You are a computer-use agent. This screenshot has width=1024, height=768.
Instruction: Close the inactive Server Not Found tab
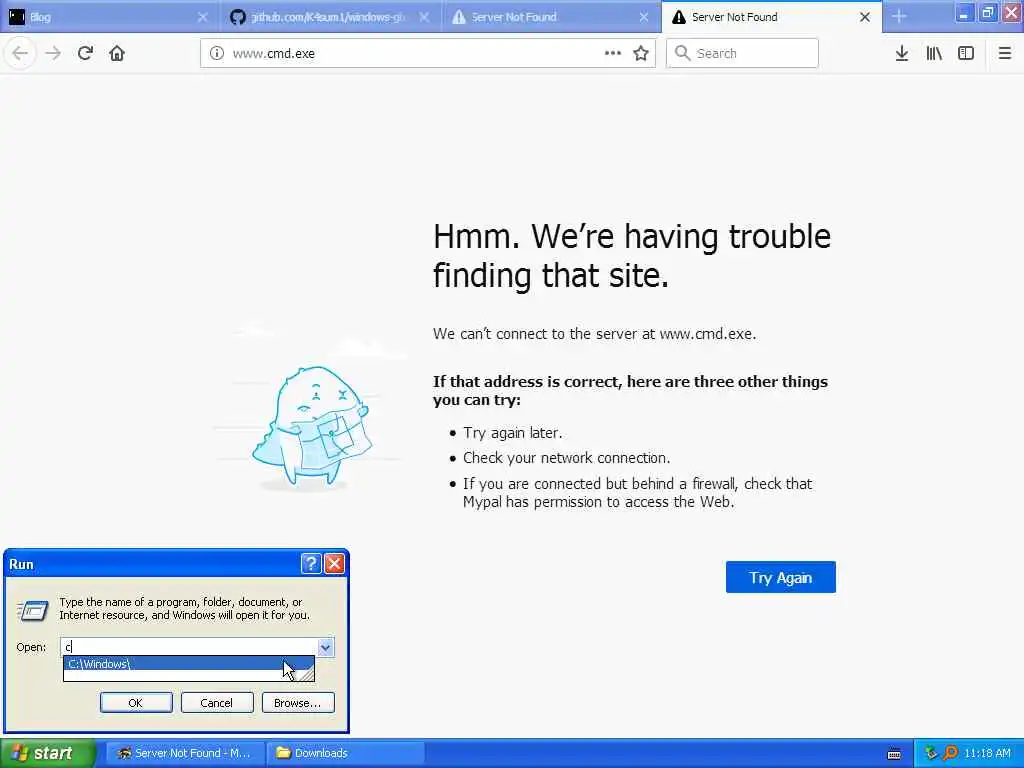pyautogui.click(x=644, y=17)
